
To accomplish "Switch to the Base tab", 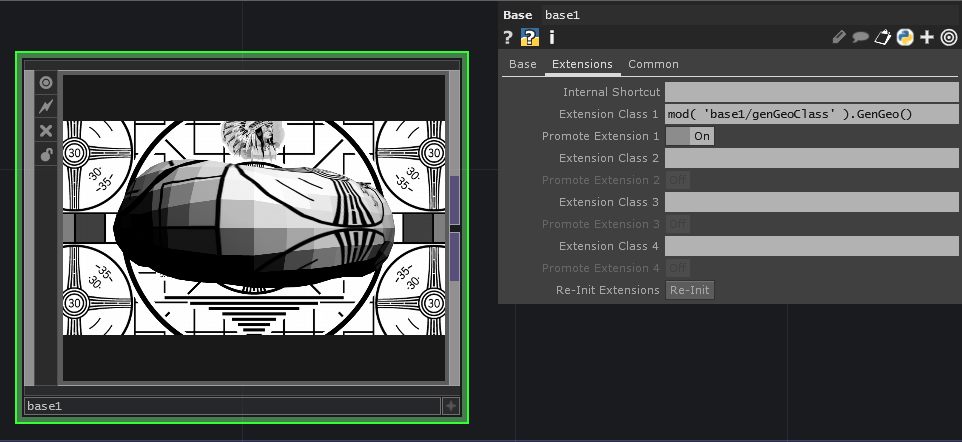I will point(523,64).
